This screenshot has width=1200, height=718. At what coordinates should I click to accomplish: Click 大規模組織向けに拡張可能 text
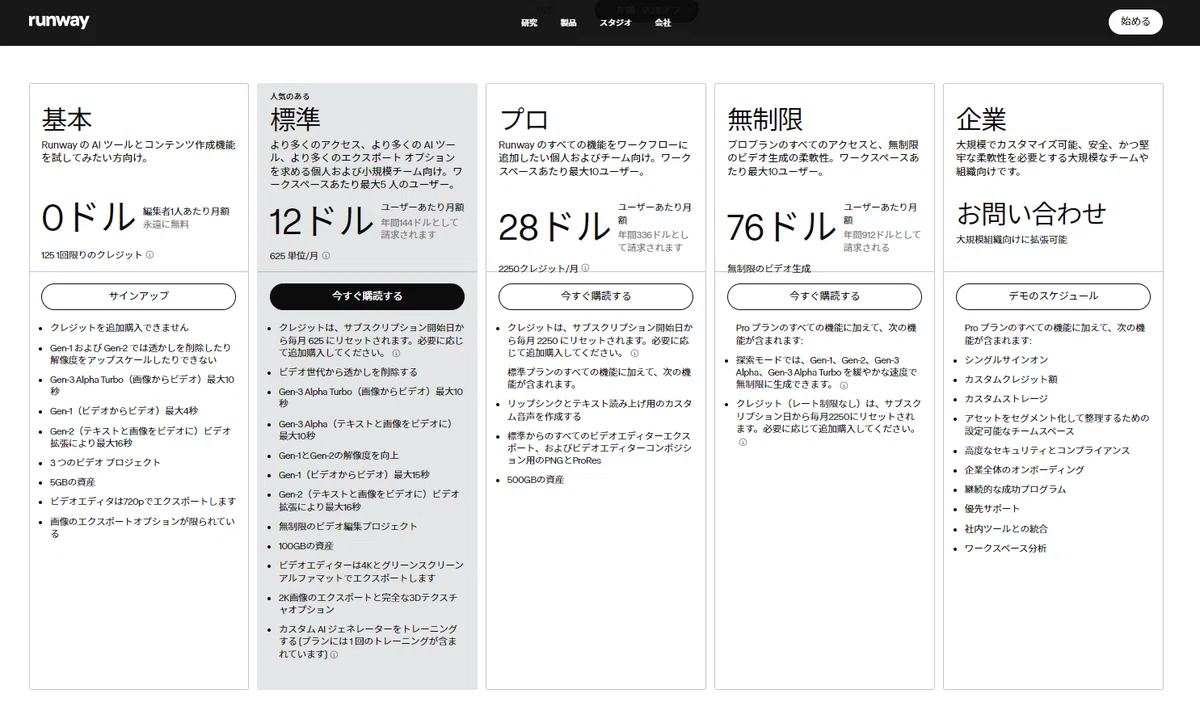tap(1011, 240)
